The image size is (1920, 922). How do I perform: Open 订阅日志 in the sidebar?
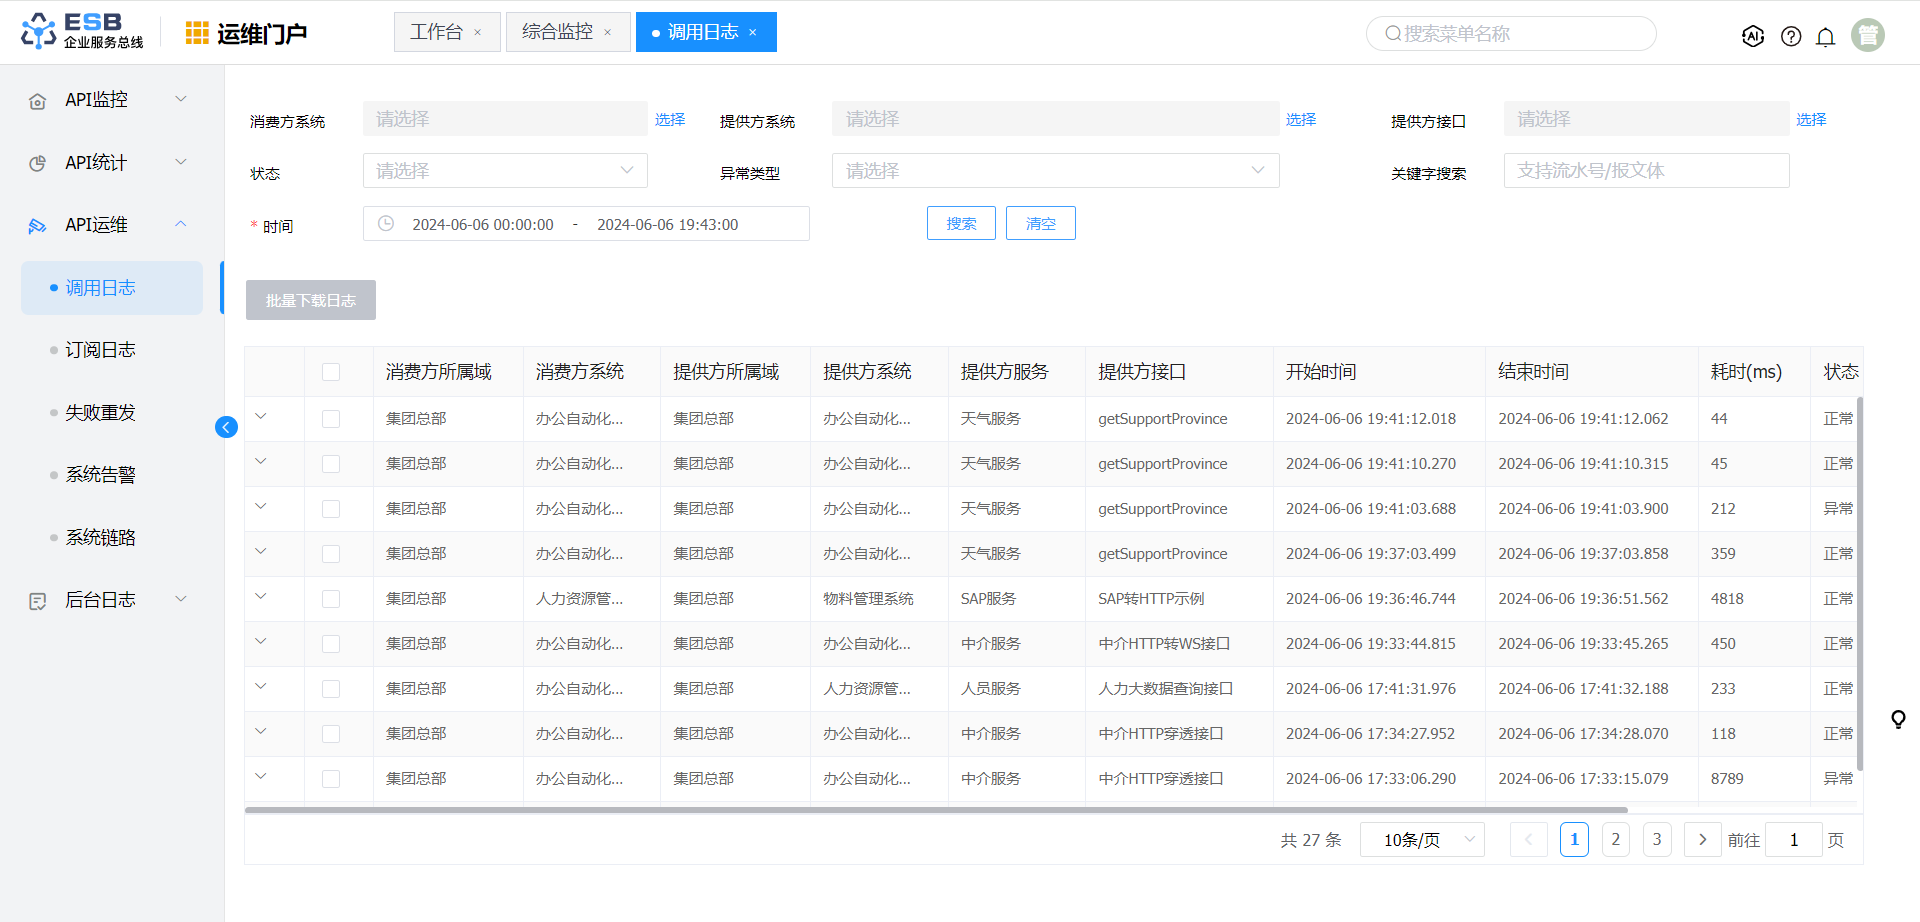click(100, 350)
